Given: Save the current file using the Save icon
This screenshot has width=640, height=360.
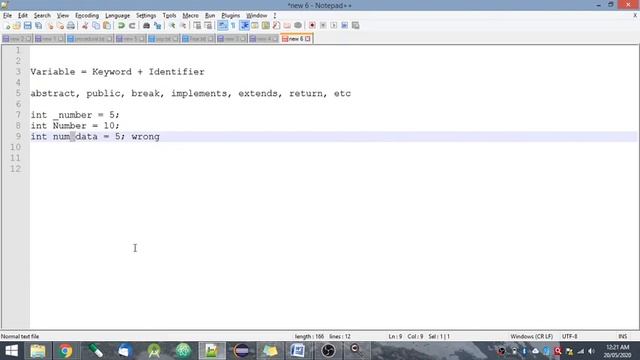Looking at the screenshot, I should pyautogui.click(x=27, y=26).
